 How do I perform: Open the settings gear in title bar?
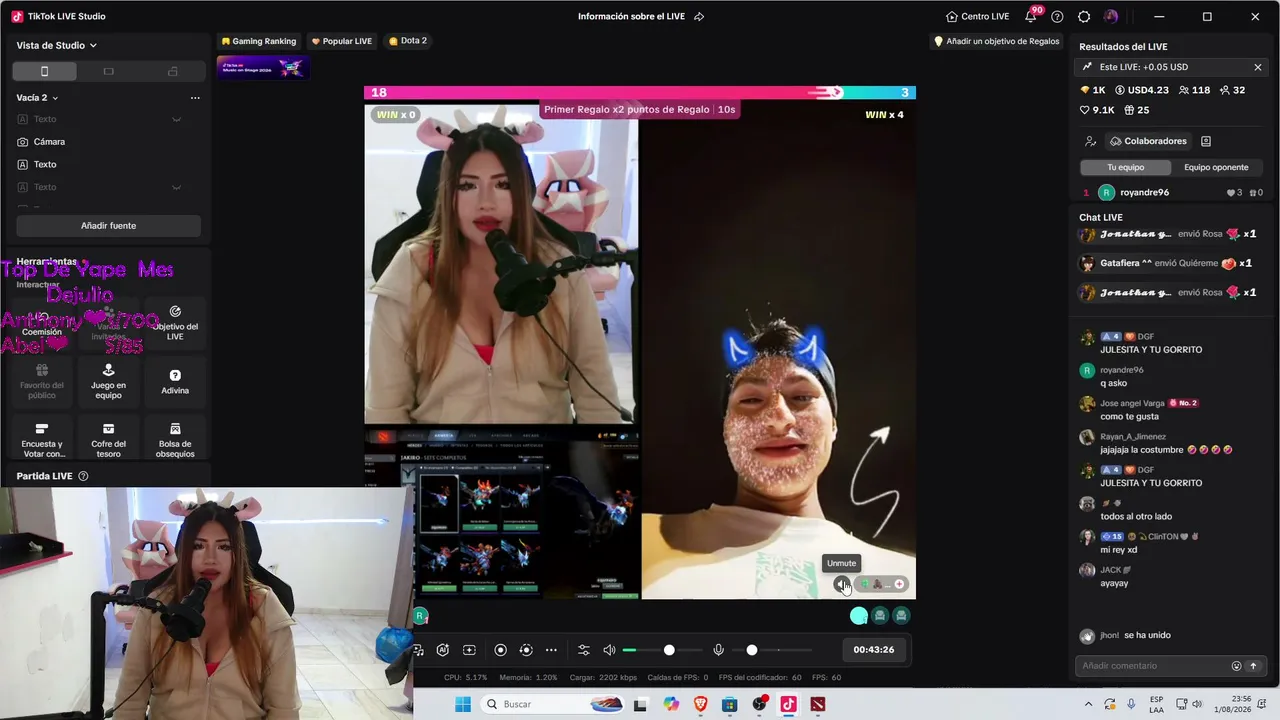coord(1084,16)
